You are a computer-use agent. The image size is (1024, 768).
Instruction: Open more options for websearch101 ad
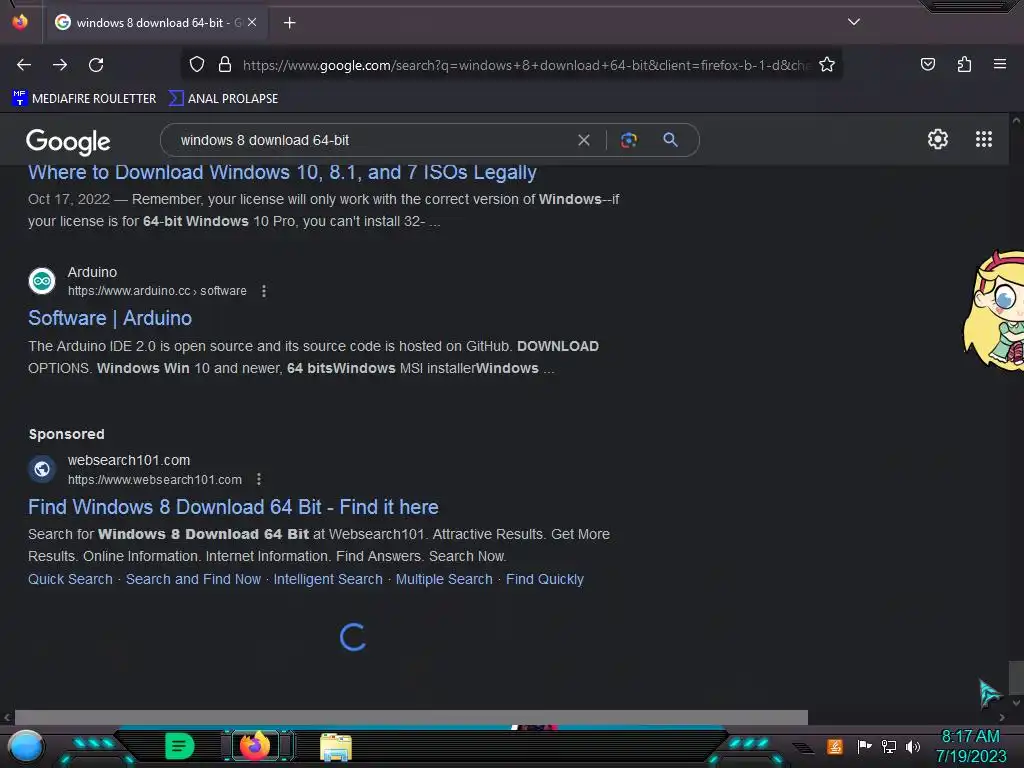point(259,479)
